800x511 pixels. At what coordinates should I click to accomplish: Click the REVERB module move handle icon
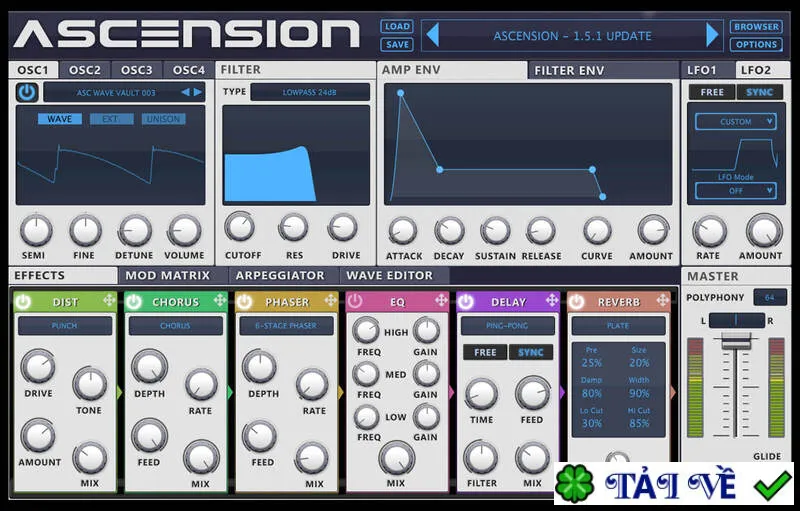tap(662, 300)
